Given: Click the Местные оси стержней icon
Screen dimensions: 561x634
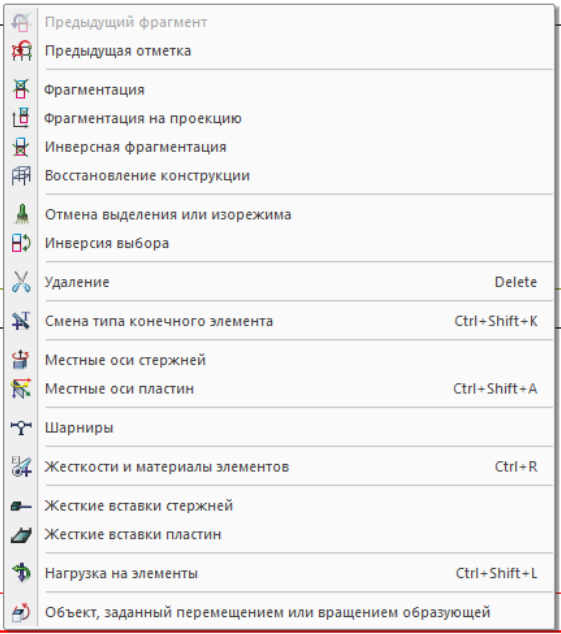Looking at the screenshot, I should coord(21,360).
